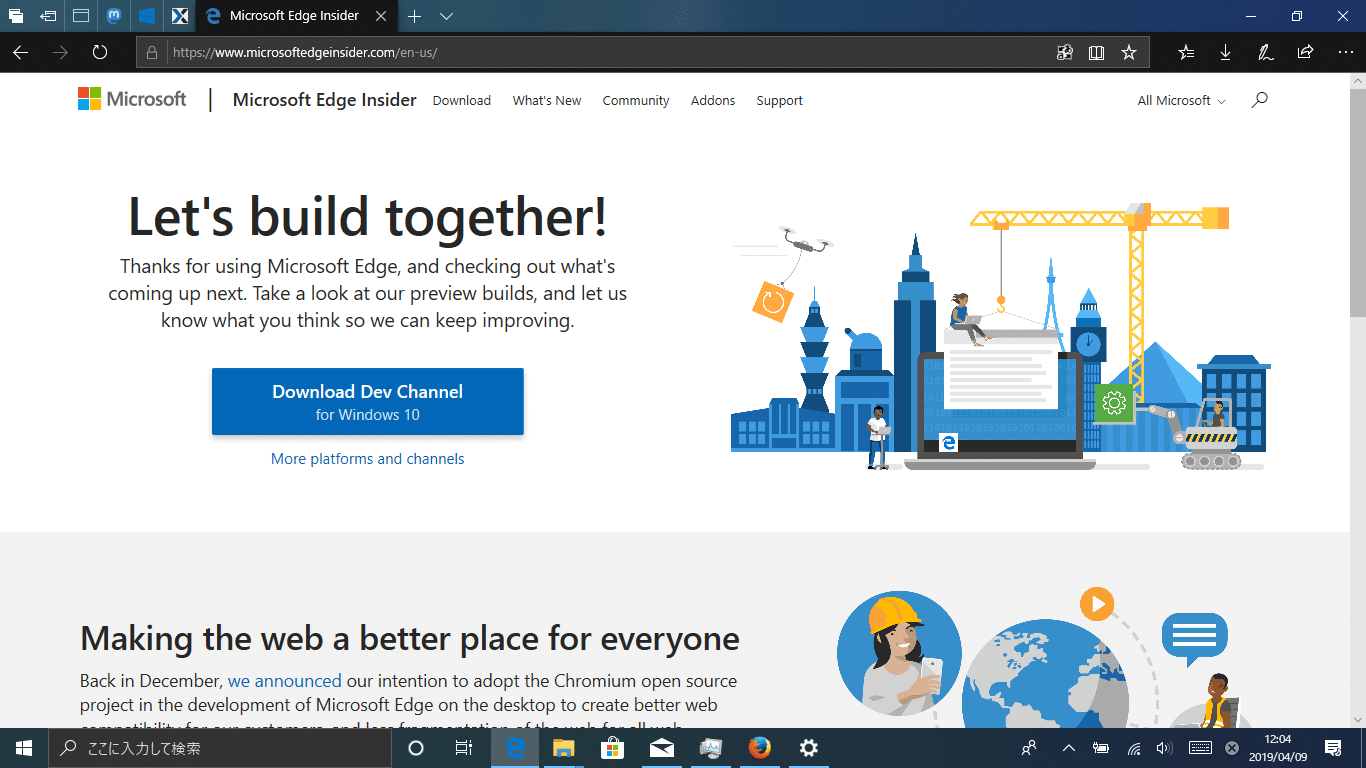Go to the Community section
The width and height of the screenshot is (1366, 768).
(635, 101)
